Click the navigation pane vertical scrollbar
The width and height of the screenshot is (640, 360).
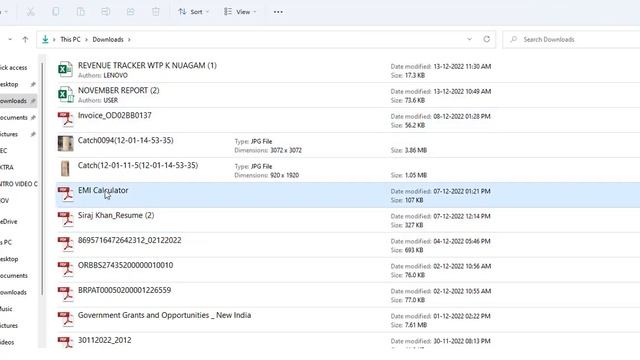42,180
